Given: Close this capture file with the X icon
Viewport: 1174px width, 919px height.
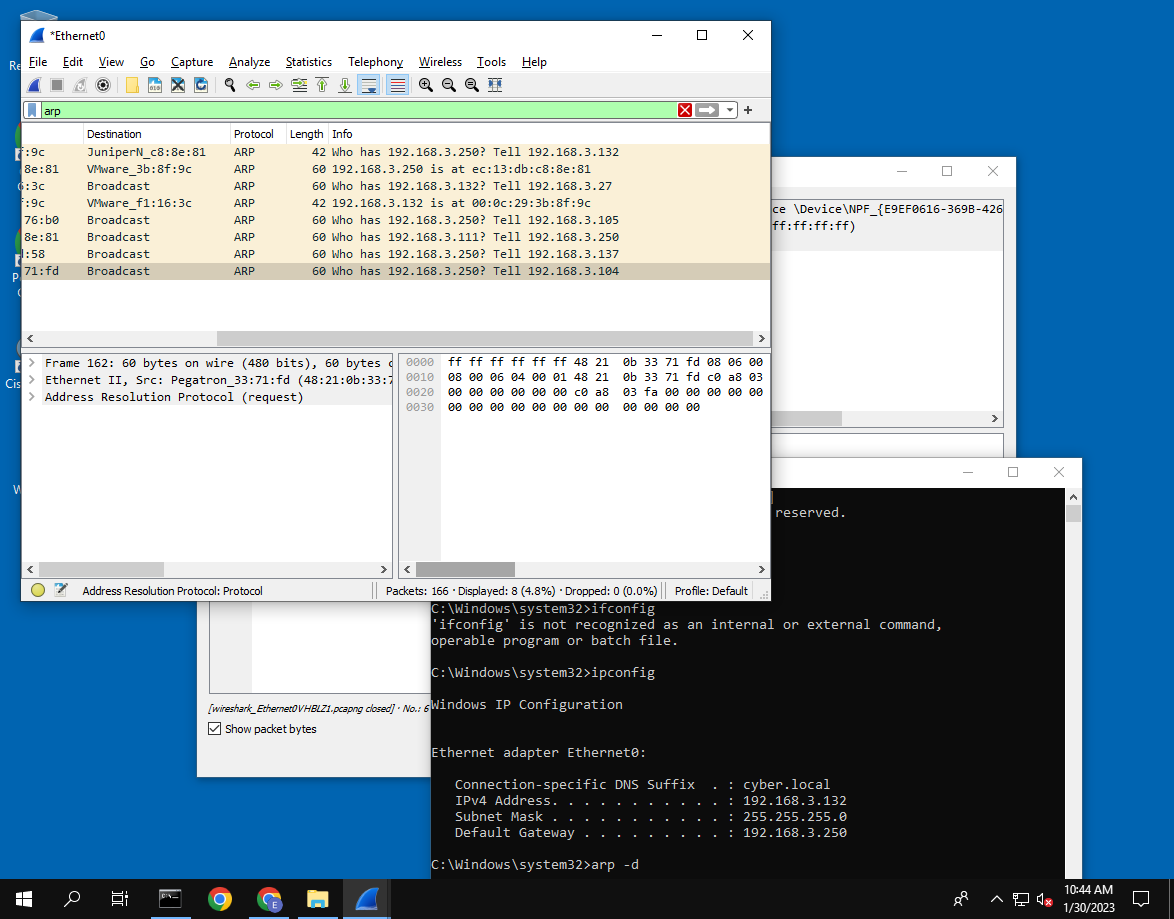Looking at the screenshot, I should tap(178, 85).
